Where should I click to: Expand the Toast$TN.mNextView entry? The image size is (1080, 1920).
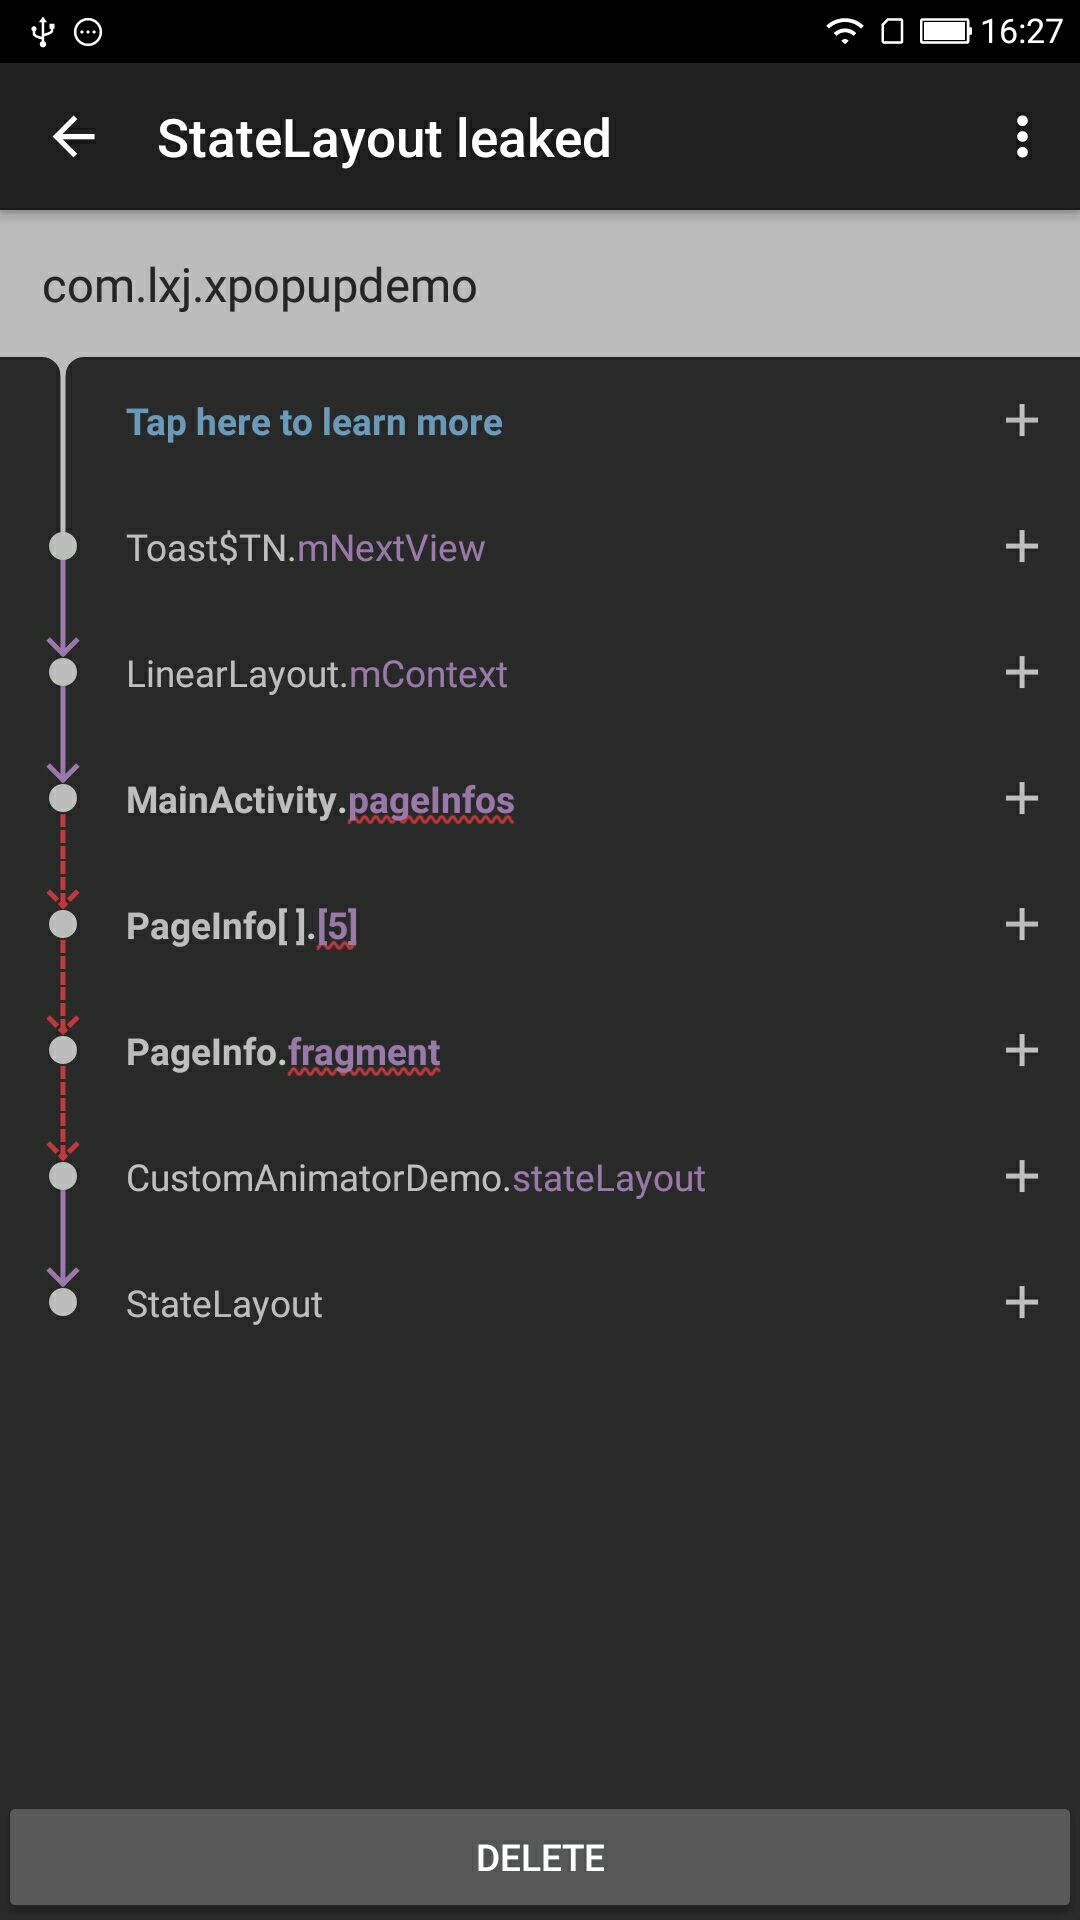tap(1021, 546)
